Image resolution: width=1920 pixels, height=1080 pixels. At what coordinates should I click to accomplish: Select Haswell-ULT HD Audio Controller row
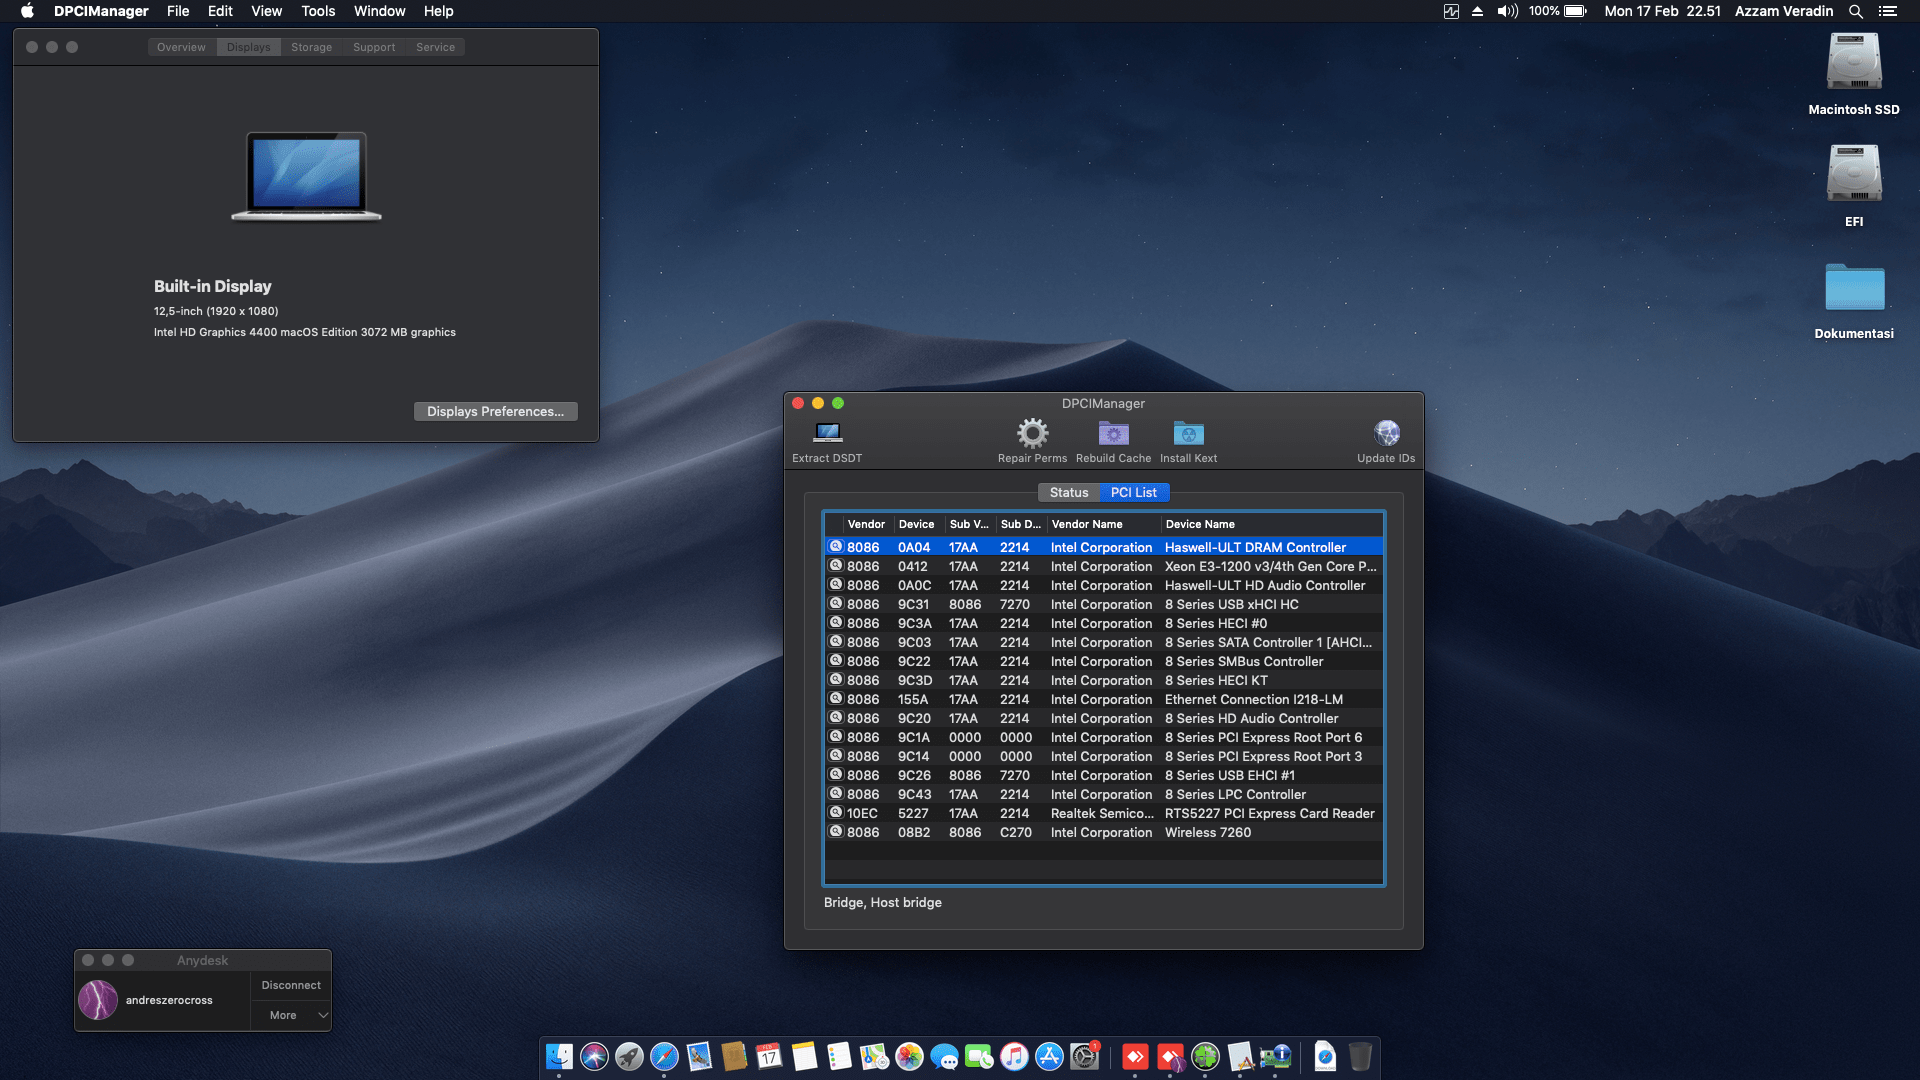1104,585
